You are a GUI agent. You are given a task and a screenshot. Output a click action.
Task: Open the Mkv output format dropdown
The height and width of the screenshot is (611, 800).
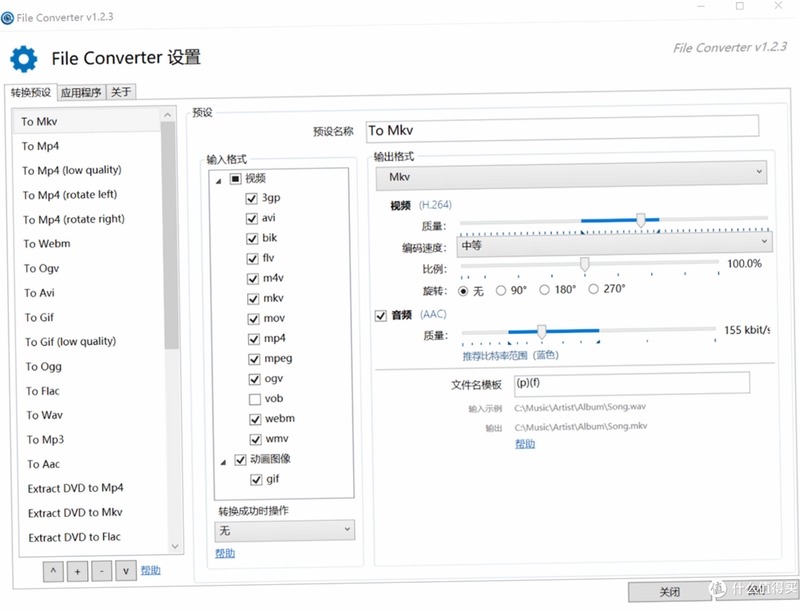(x=571, y=176)
